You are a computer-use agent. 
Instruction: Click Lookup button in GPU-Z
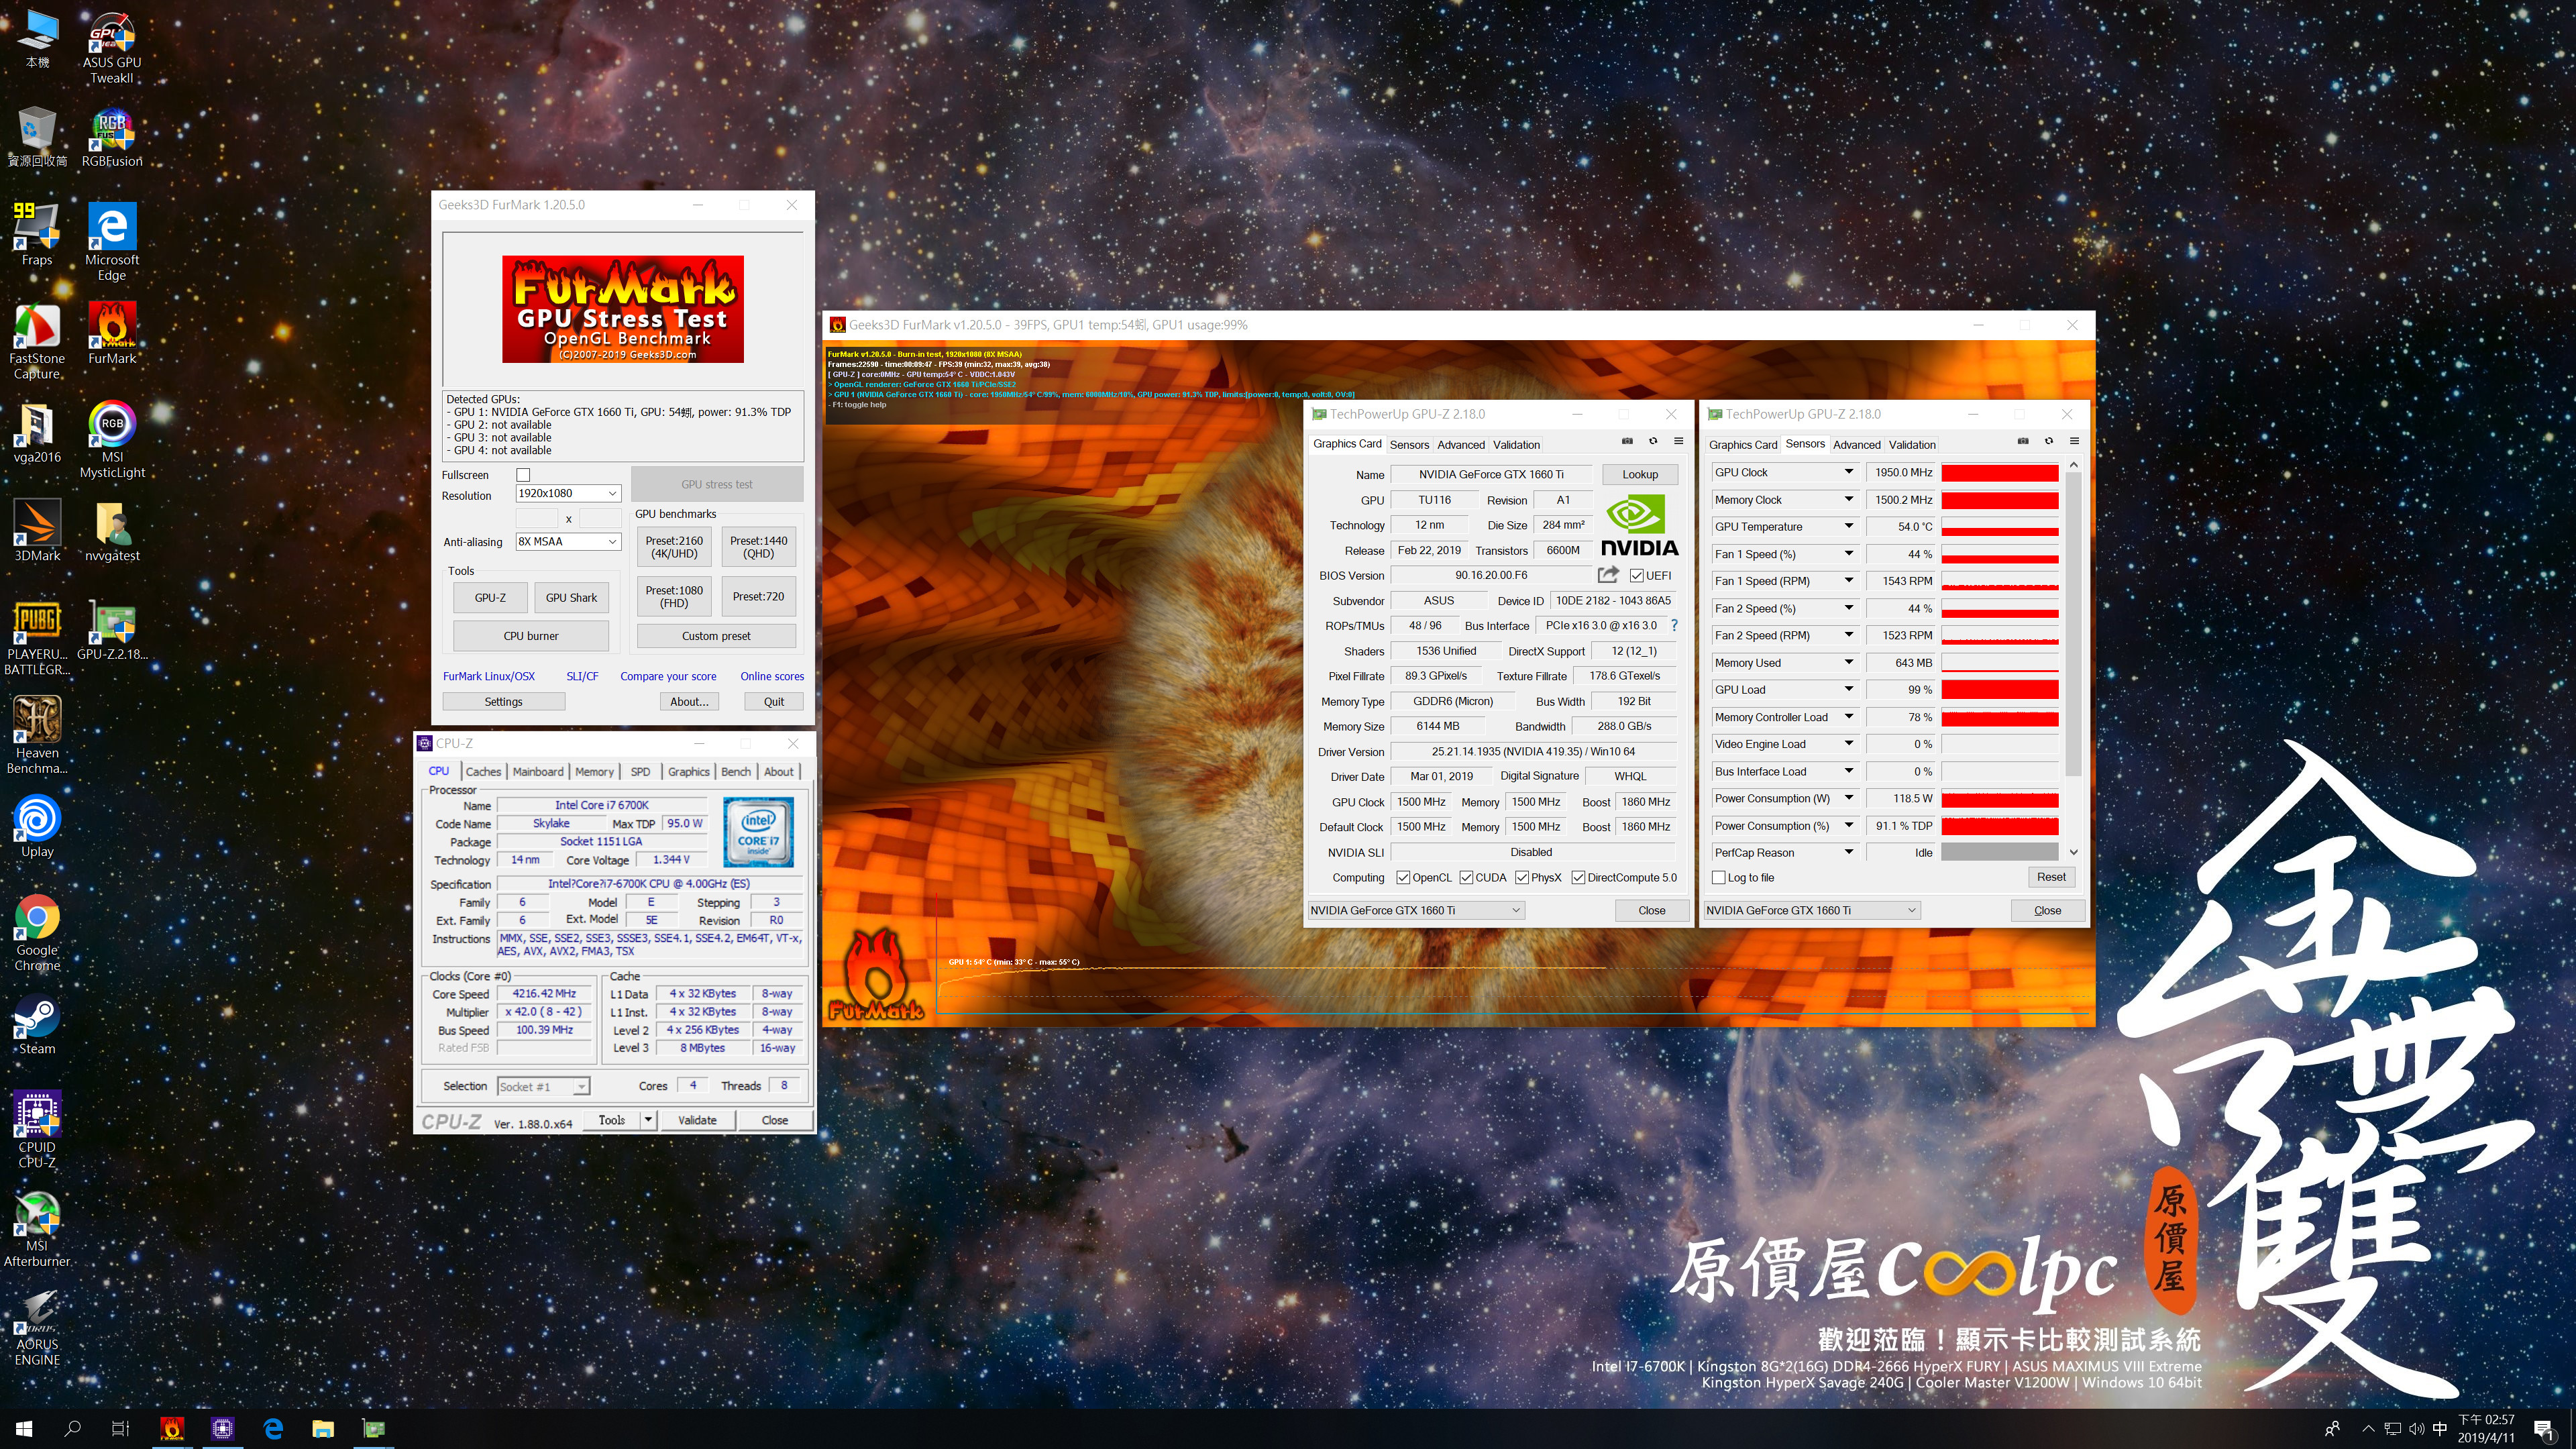[1640, 474]
